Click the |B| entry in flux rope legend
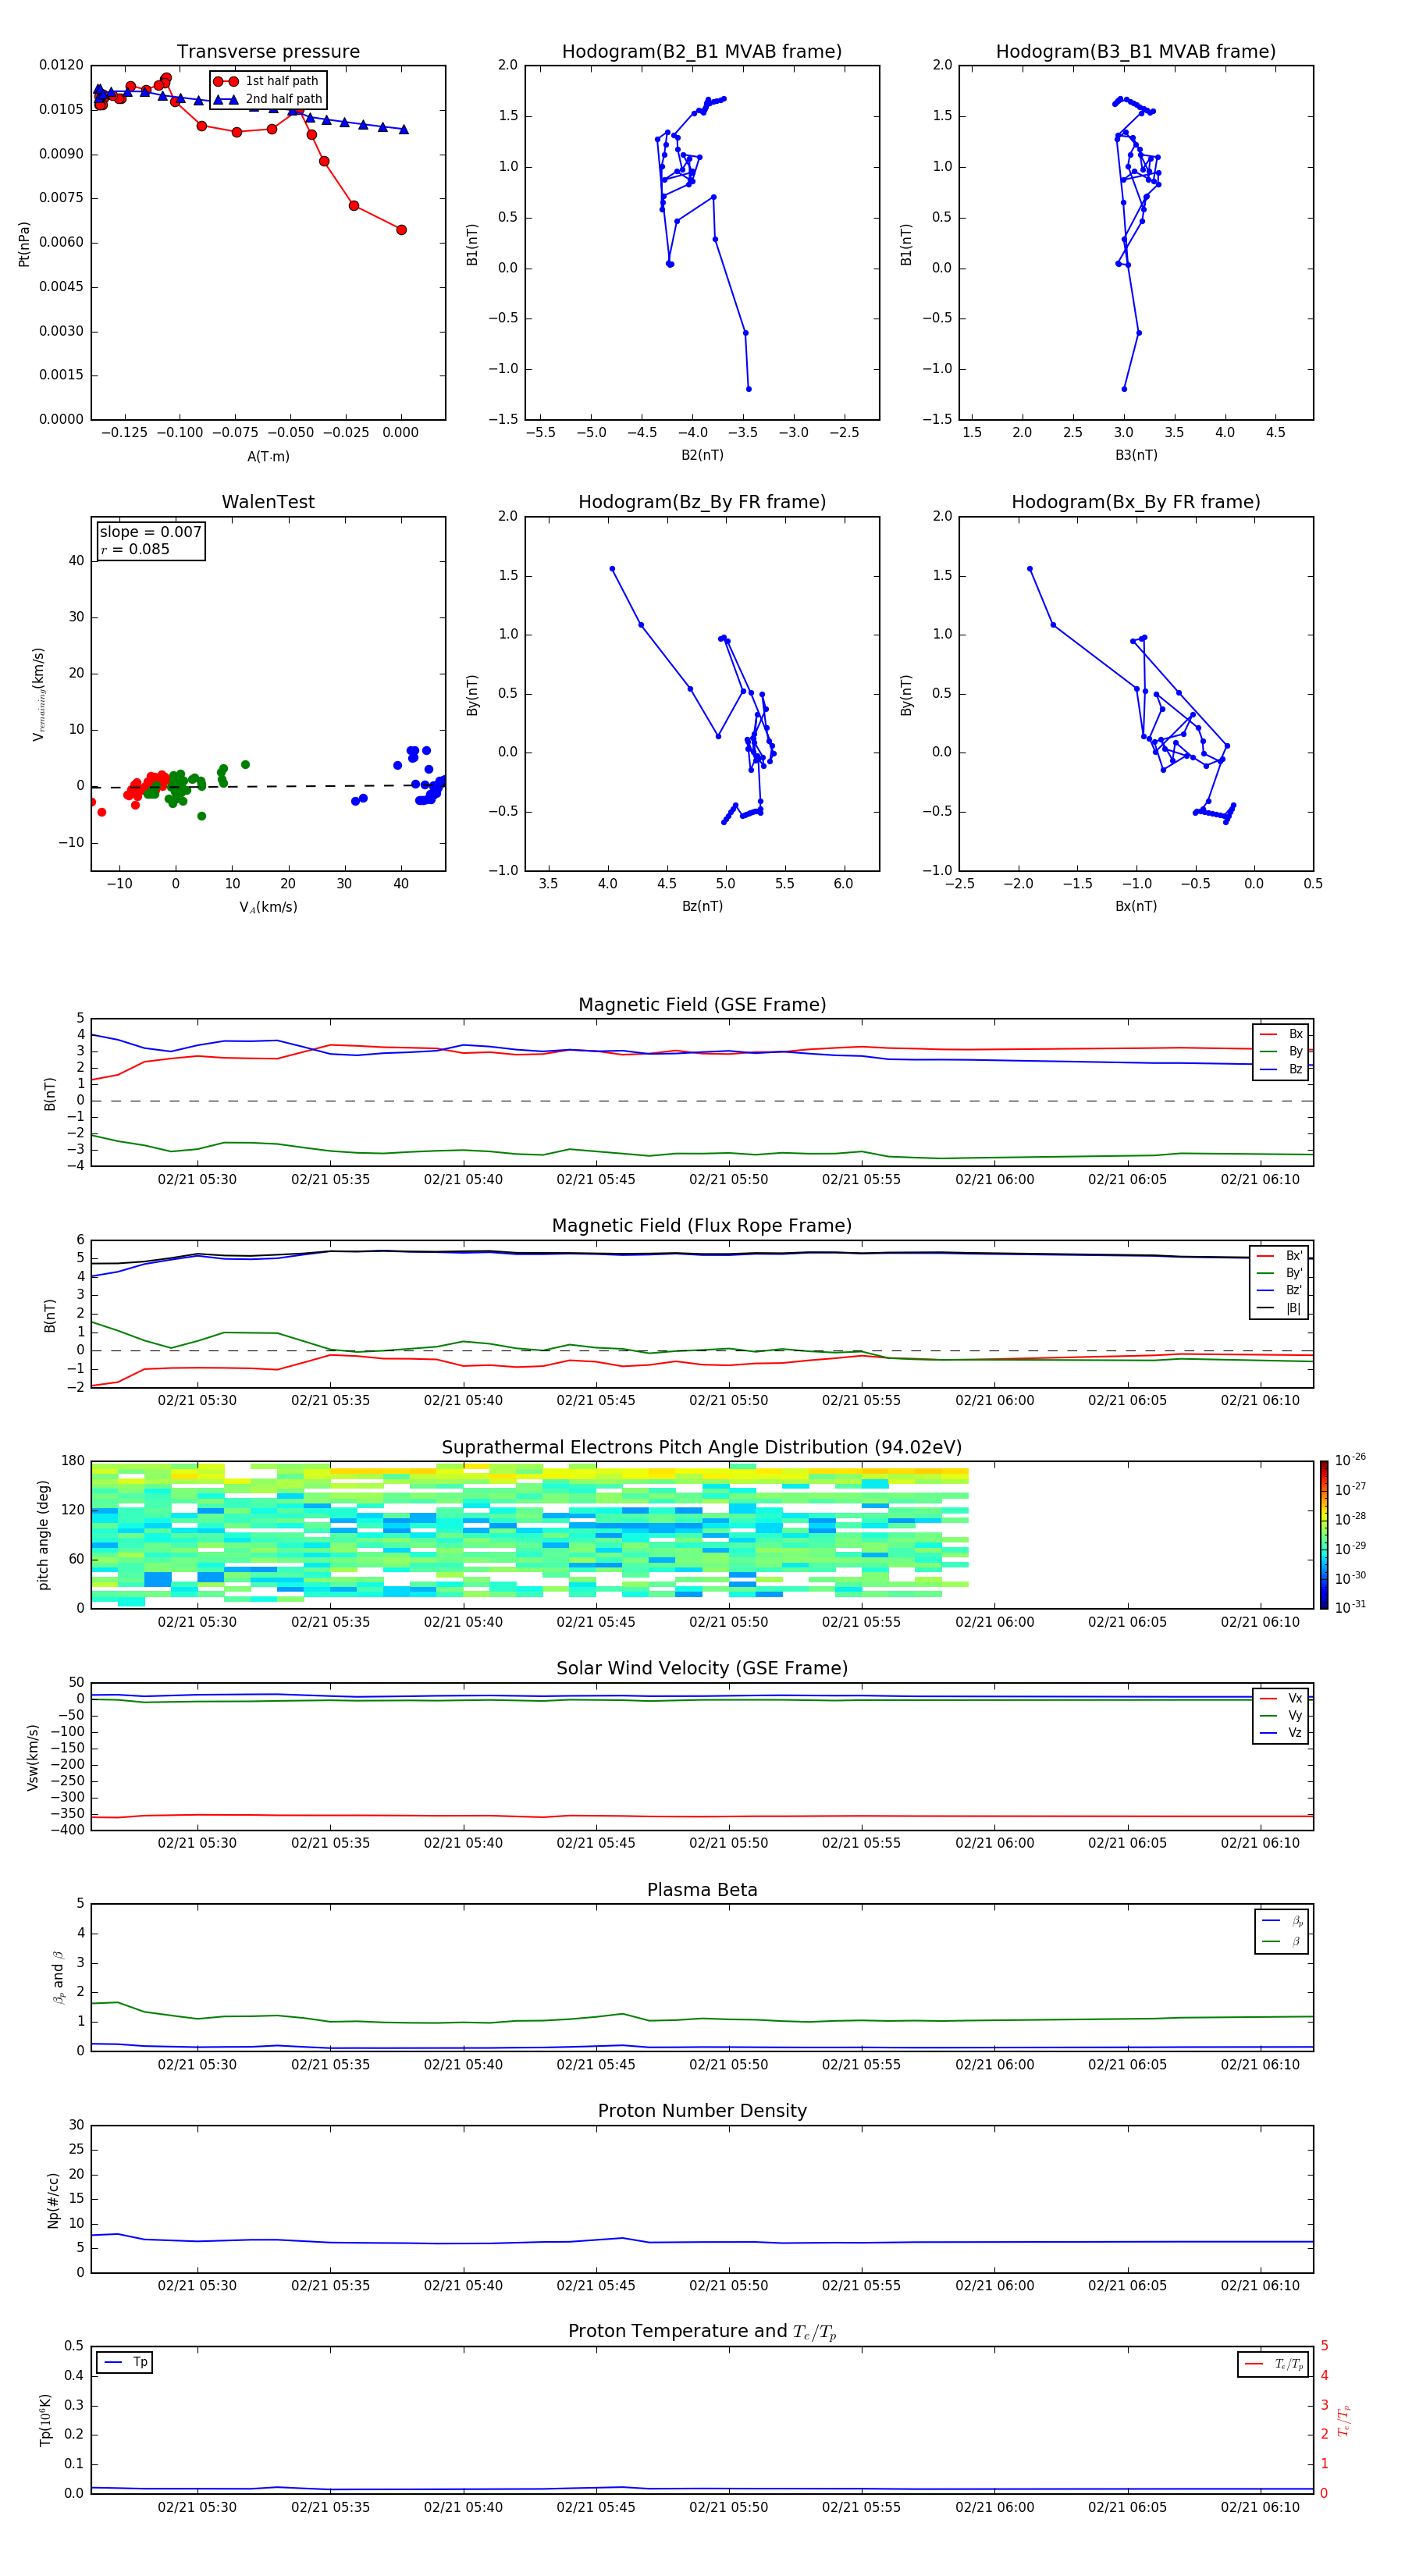The height and width of the screenshot is (2576, 1405). [x=1279, y=1308]
